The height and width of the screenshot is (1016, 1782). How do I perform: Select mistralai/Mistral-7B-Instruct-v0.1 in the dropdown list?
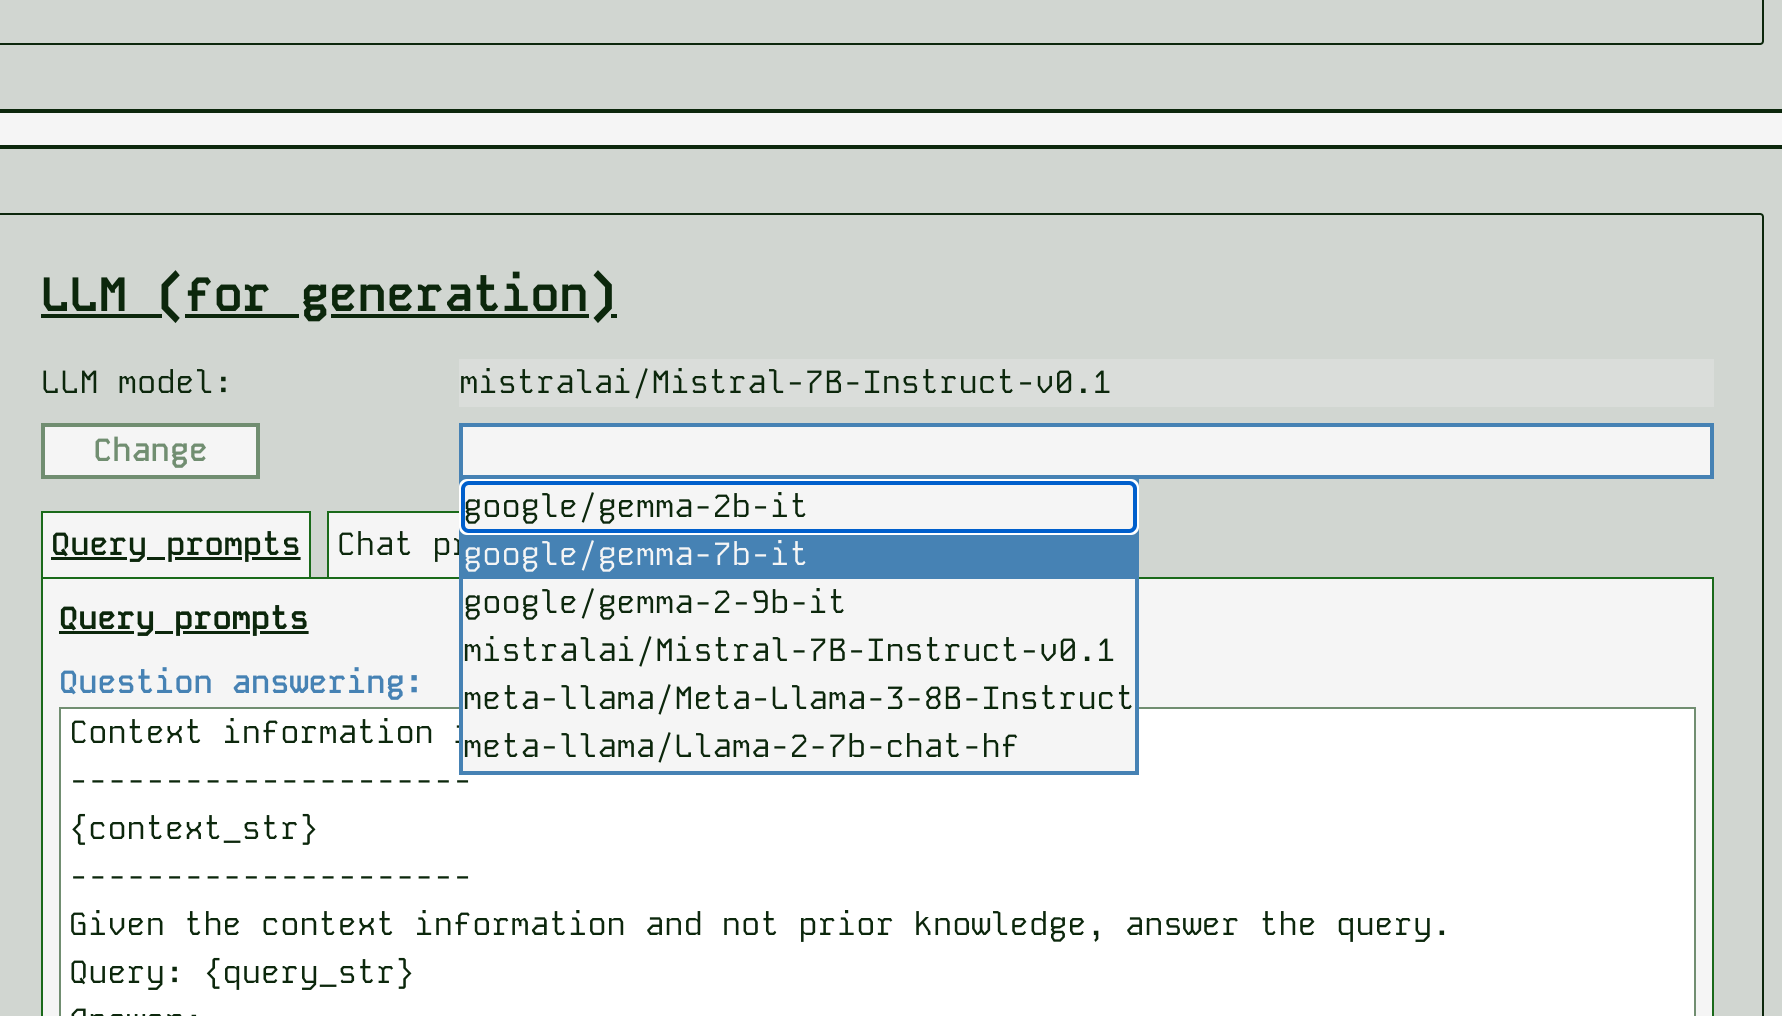pyautogui.click(x=797, y=651)
